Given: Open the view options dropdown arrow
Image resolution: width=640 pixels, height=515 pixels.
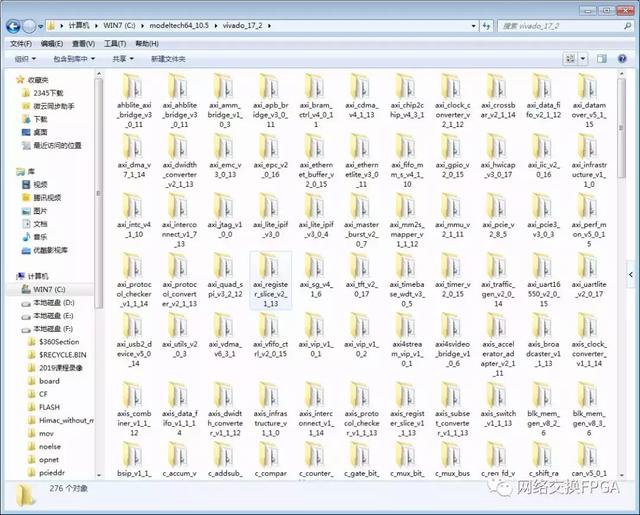Looking at the screenshot, I should pos(583,59).
